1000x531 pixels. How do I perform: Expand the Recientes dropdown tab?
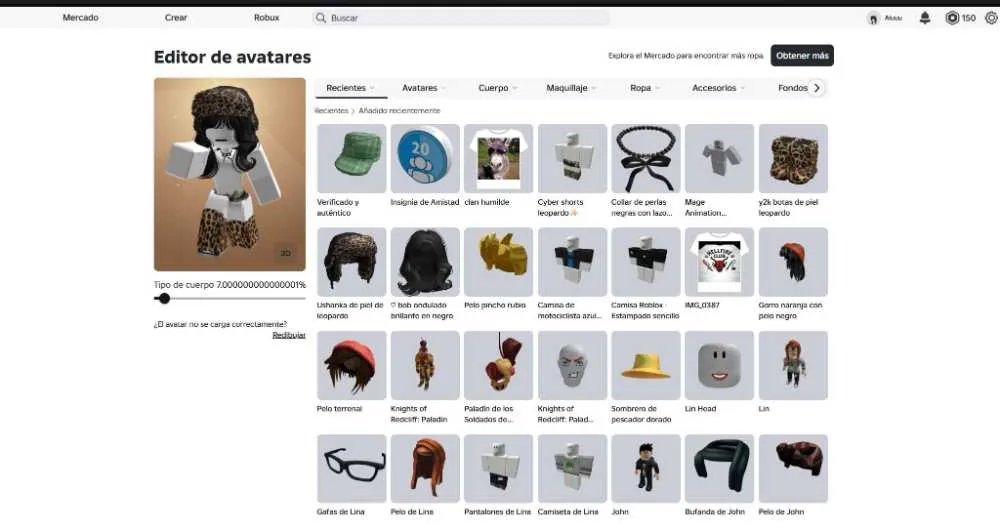click(350, 88)
